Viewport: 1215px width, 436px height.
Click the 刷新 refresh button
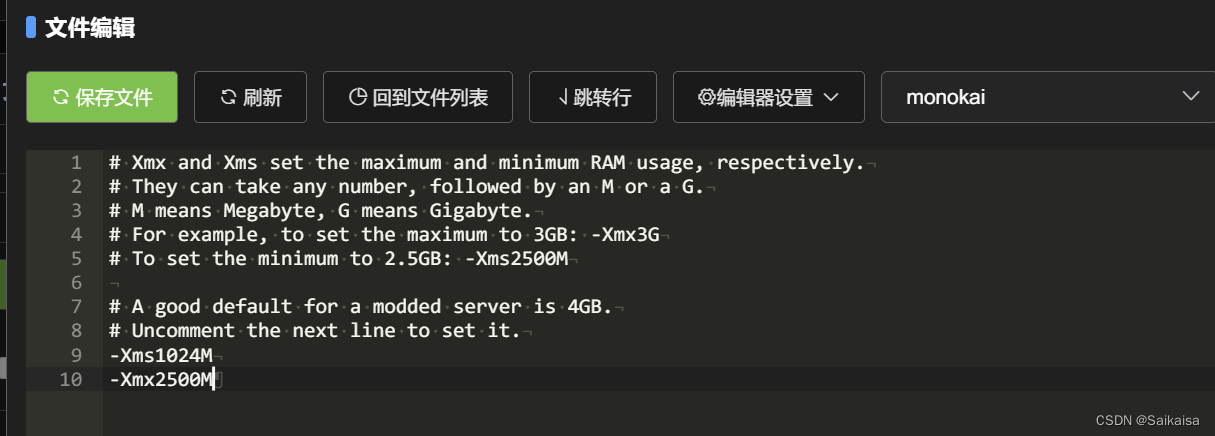tap(251, 97)
